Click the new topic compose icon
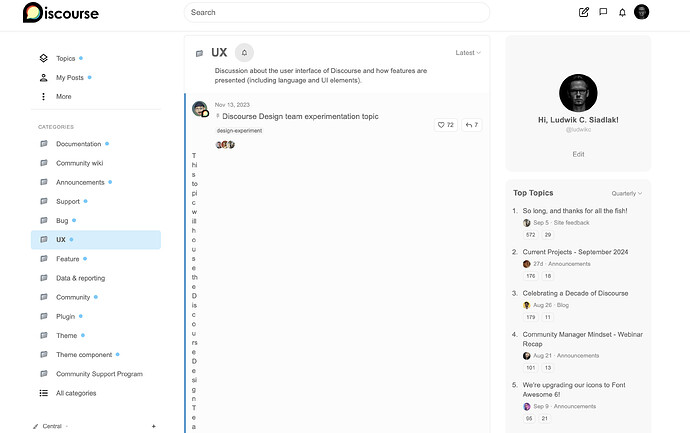The image size is (690, 433). coord(584,12)
